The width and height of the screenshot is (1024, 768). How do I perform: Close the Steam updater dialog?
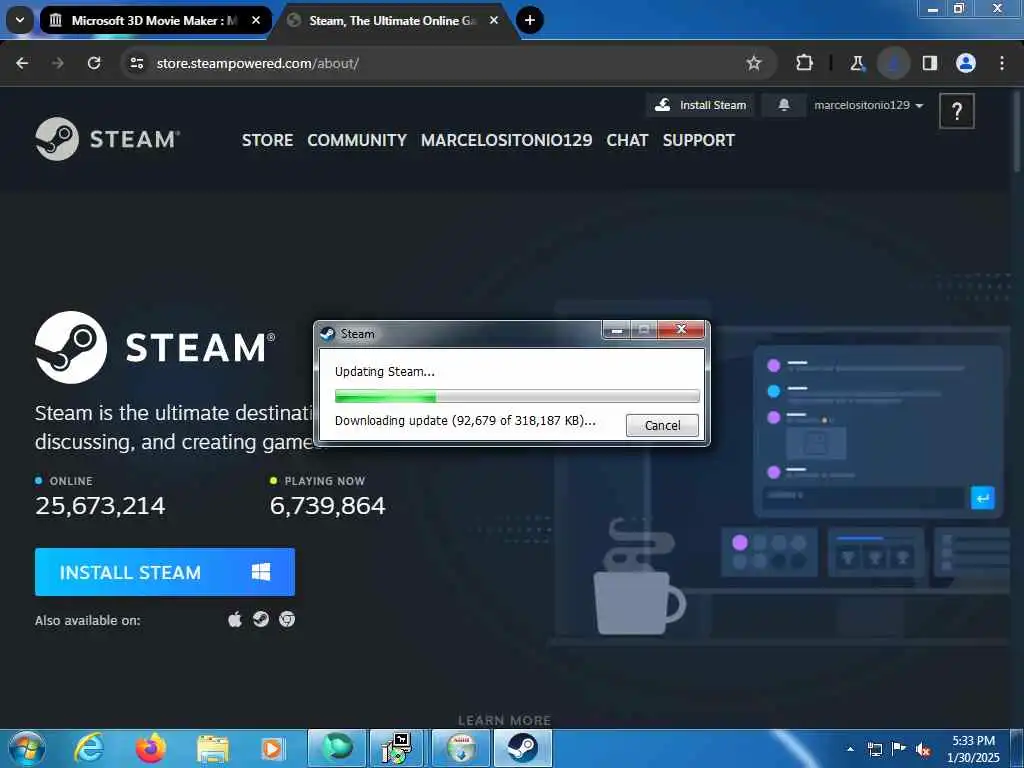click(681, 330)
